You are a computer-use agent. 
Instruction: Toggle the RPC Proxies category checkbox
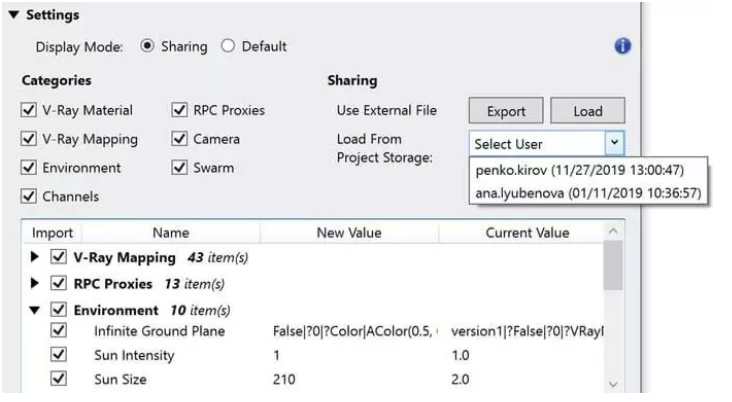(x=180, y=111)
